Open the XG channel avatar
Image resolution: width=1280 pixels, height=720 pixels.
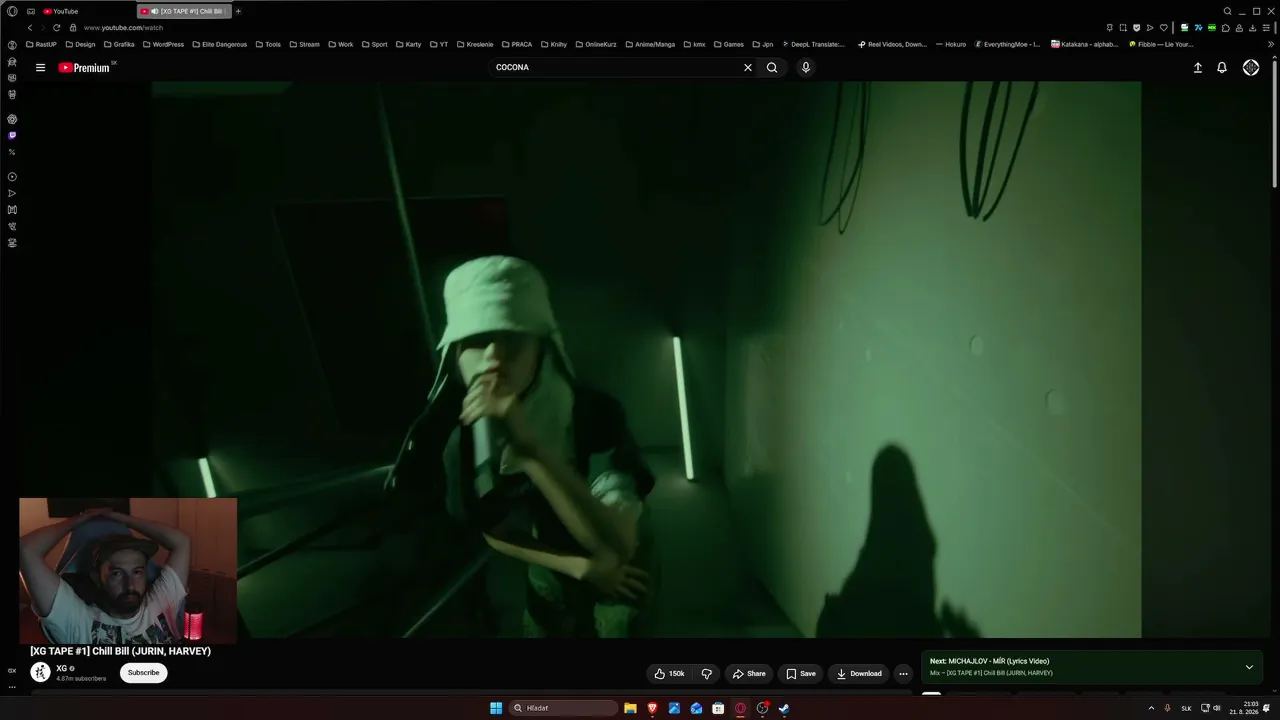40,673
